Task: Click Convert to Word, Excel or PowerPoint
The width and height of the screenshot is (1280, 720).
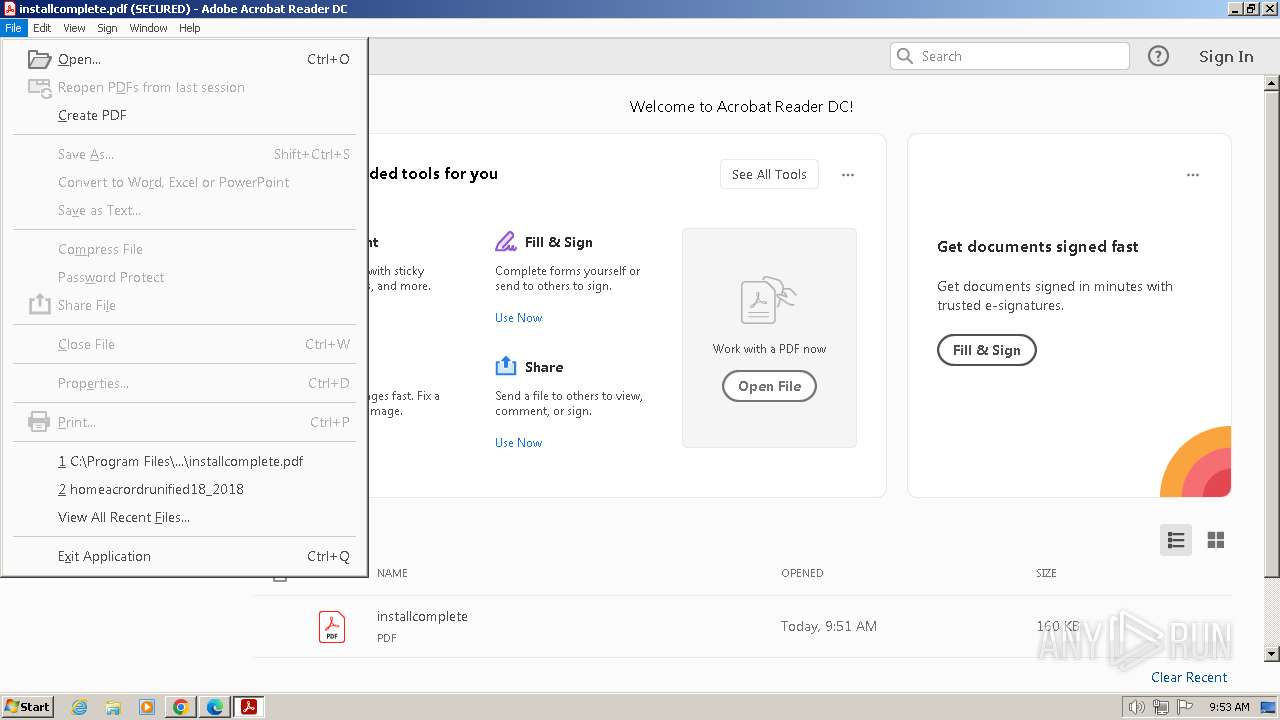Action: coord(185,182)
